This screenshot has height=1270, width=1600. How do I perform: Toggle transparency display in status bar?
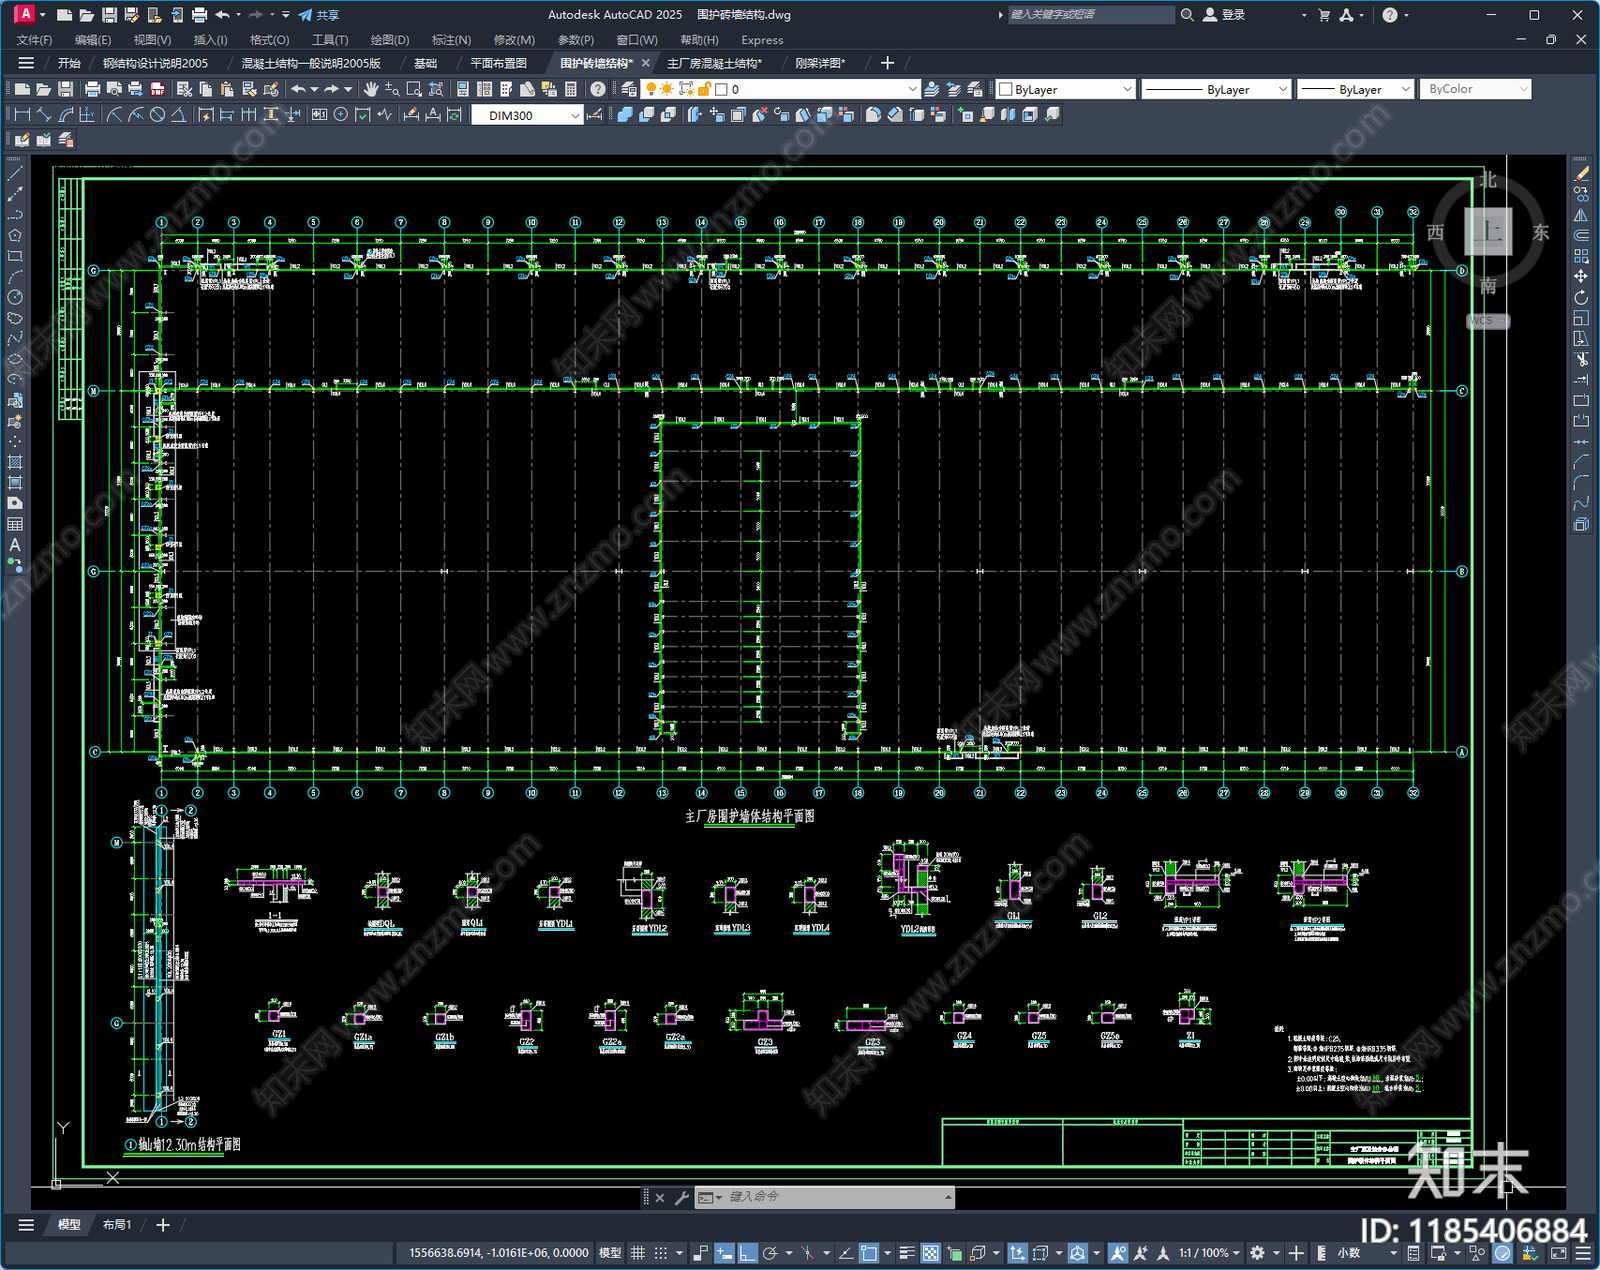[930, 1253]
